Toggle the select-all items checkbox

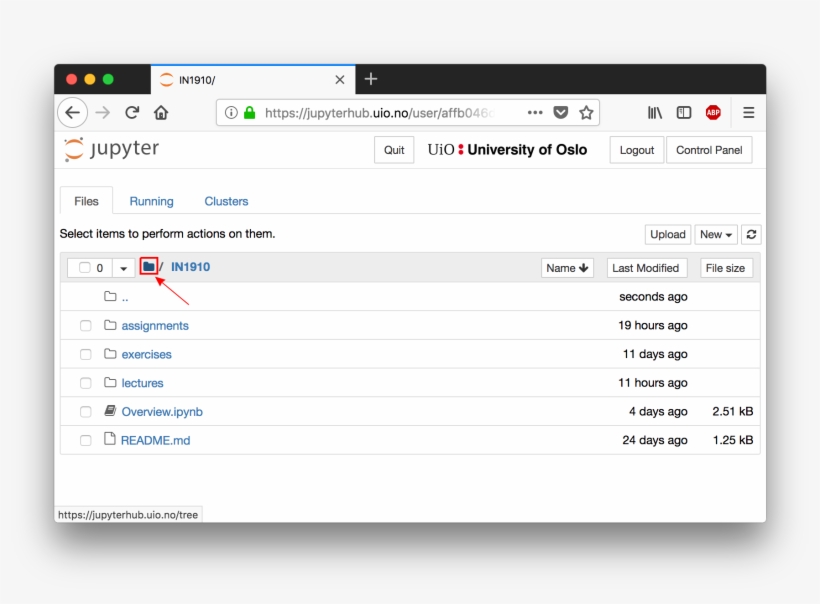point(85,267)
